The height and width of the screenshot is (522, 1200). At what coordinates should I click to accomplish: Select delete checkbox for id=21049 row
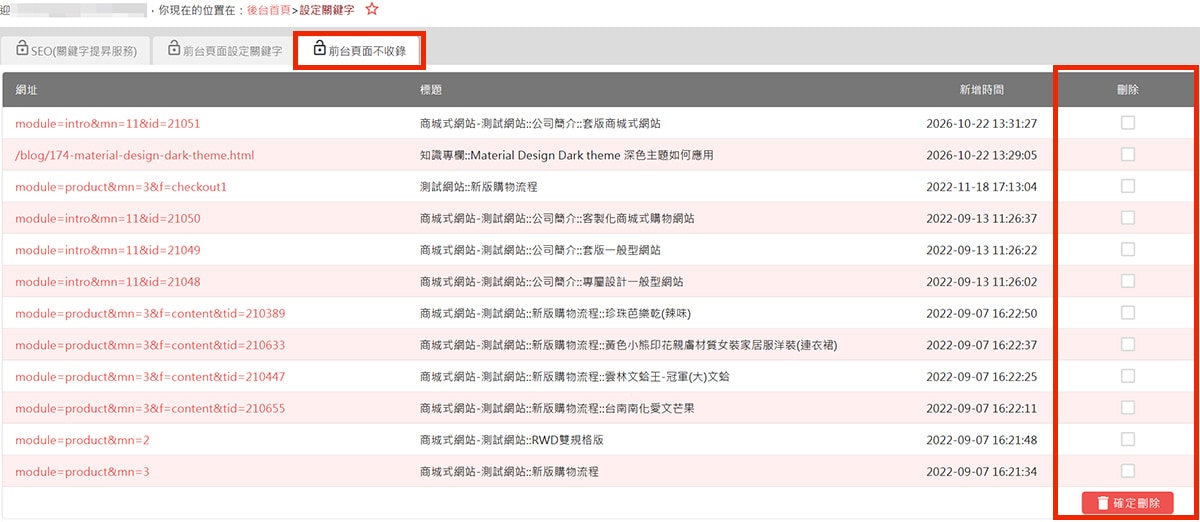(x=1128, y=250)
